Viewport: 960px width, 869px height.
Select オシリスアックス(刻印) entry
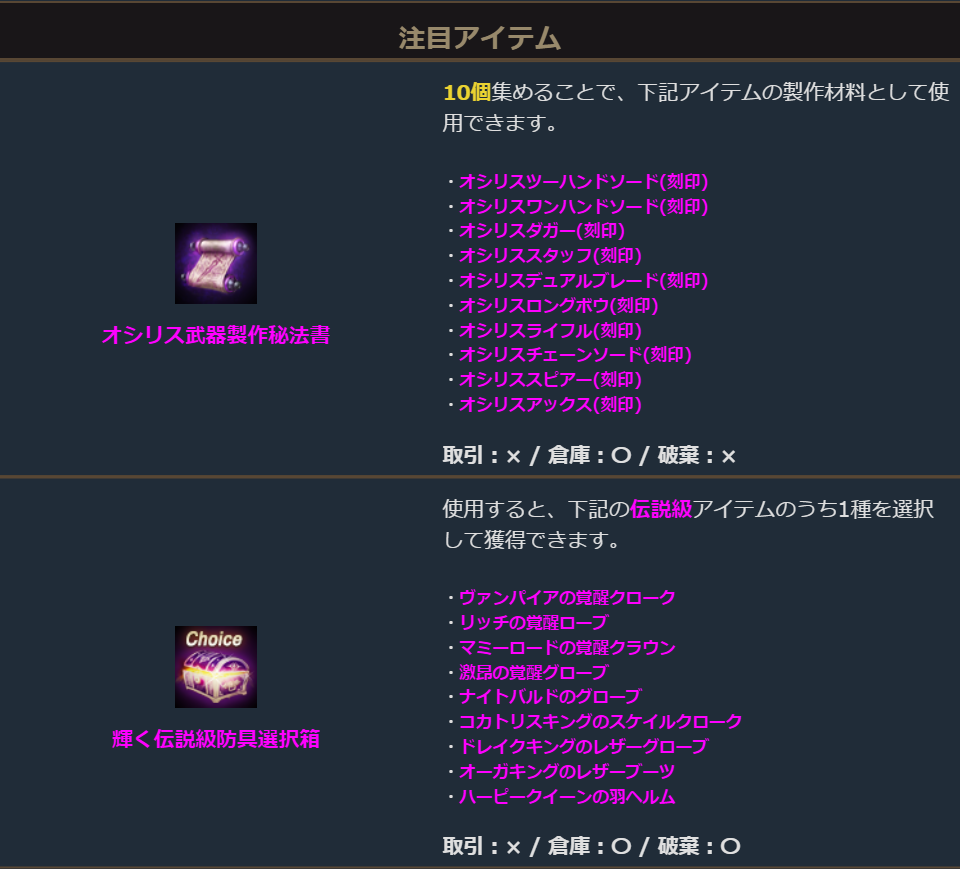point(550,404)
